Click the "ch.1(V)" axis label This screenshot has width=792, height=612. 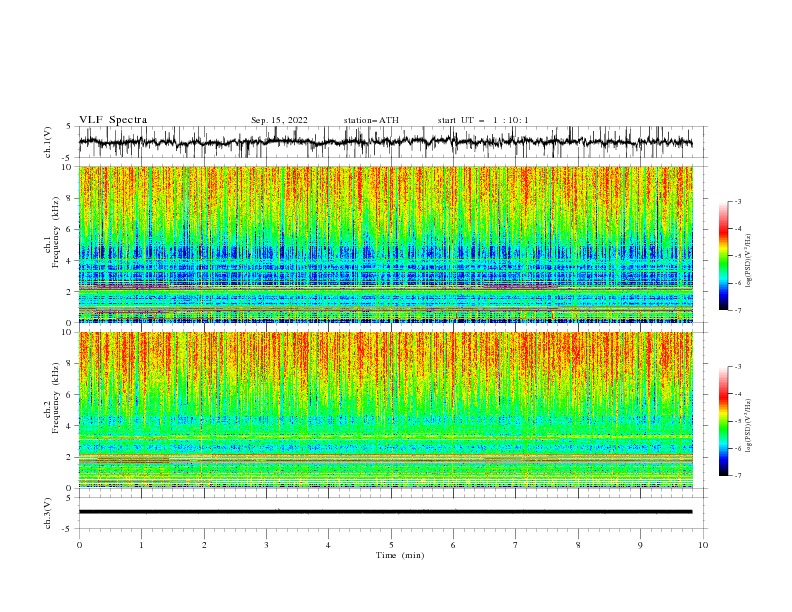[48, 142]
